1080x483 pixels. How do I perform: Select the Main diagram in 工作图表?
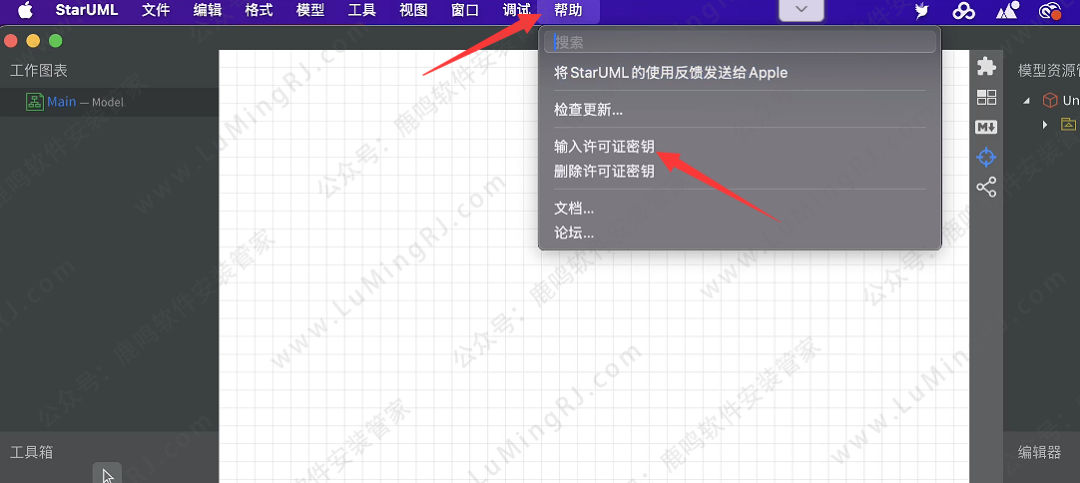(x=109, y=102)
